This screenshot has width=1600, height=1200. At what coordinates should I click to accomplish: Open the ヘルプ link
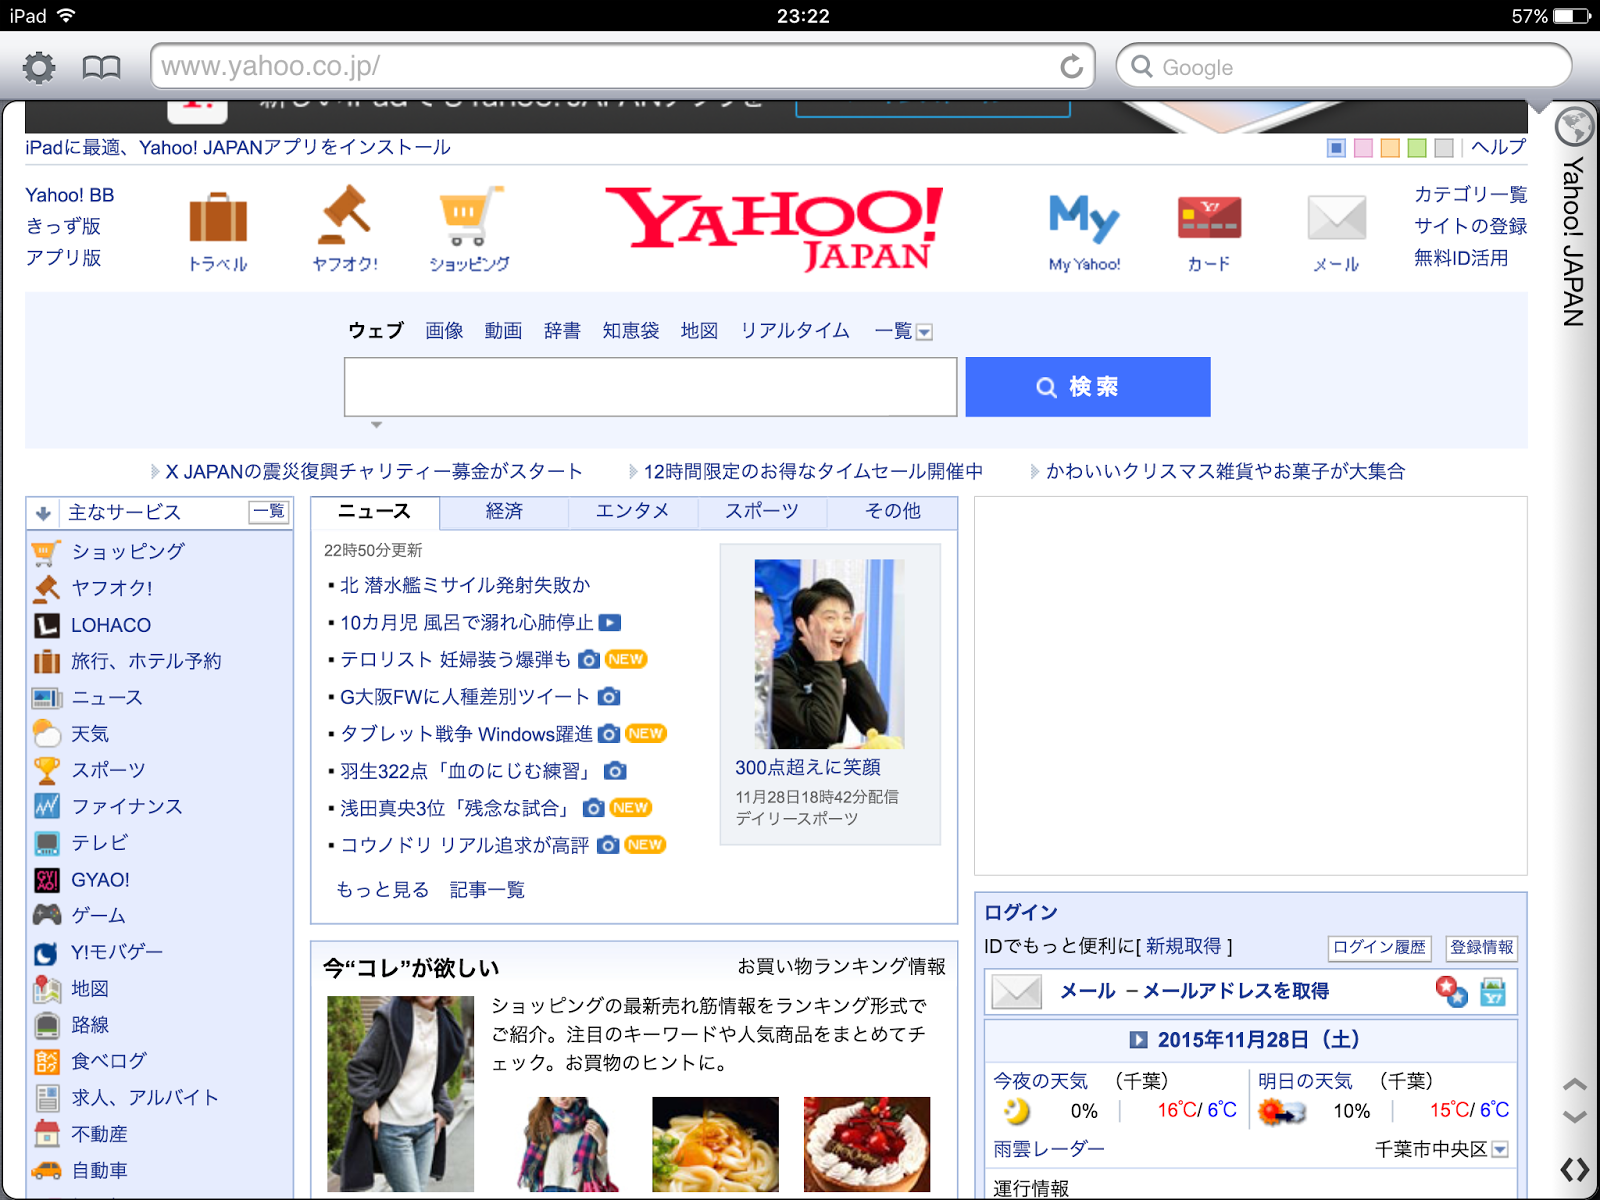[1499, 147]
